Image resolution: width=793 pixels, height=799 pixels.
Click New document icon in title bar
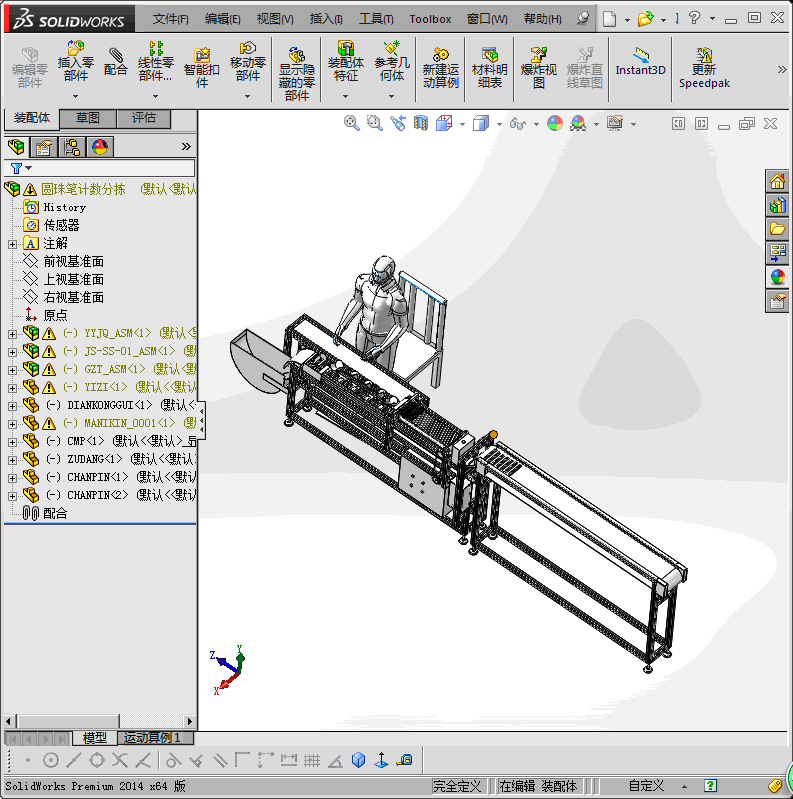610,19
